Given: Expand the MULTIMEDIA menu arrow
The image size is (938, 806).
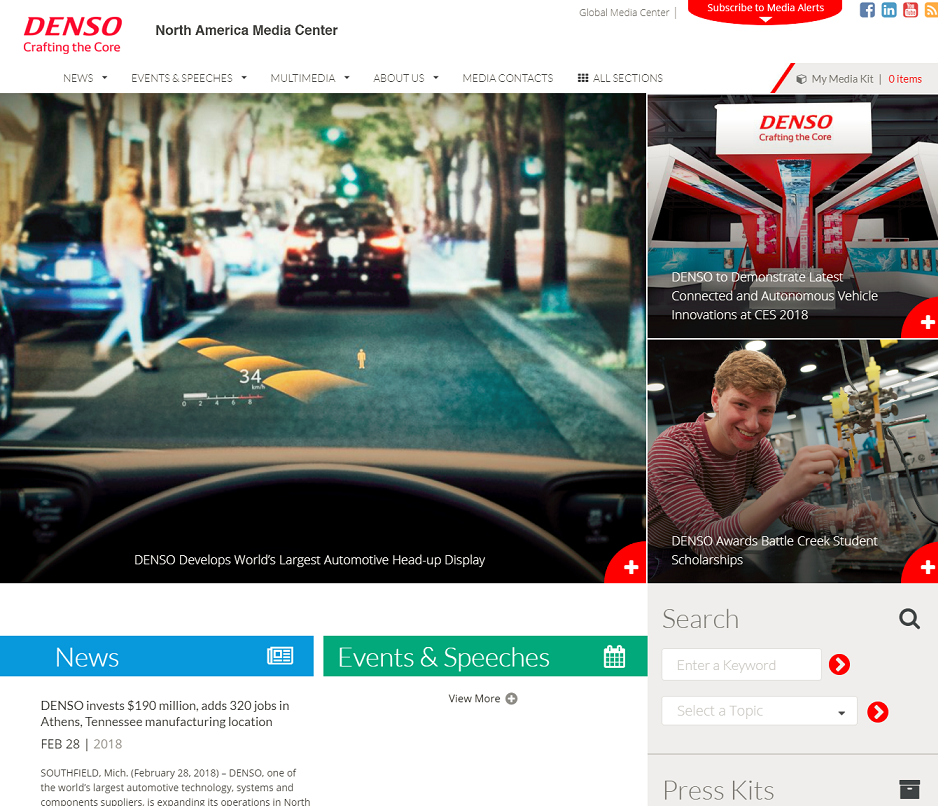Looking at the screenshot, I should coord(347,78).
